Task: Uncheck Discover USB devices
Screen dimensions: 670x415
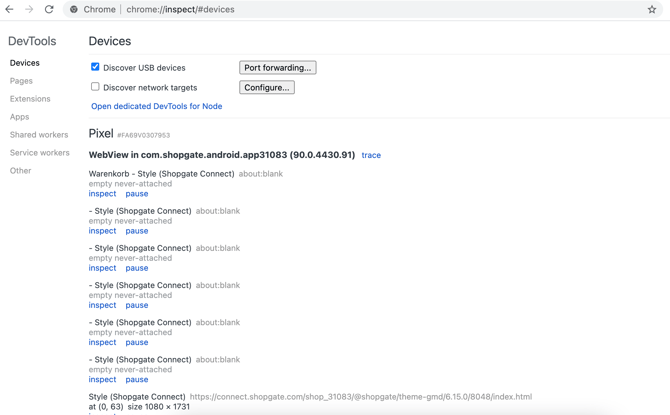Action: (x=95, y=67)
